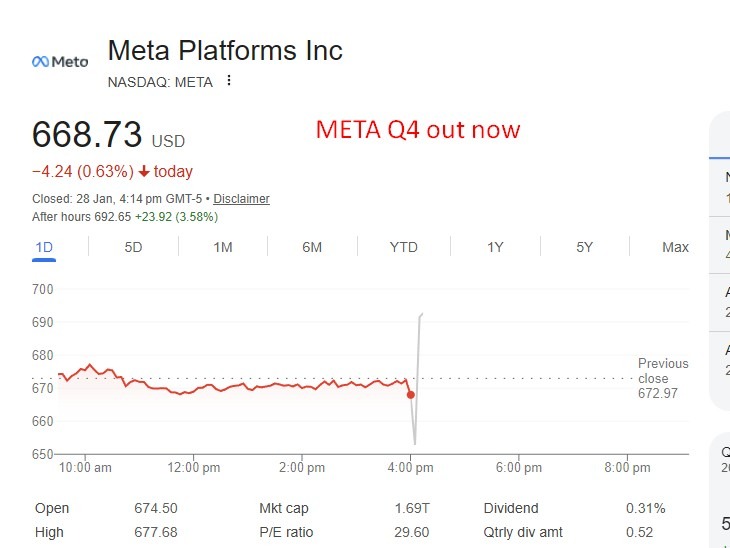Image resolution: width=730 pixels, height=548 pixels.
Task: Show the Max time range chart
Action: (x=675, y=247)
